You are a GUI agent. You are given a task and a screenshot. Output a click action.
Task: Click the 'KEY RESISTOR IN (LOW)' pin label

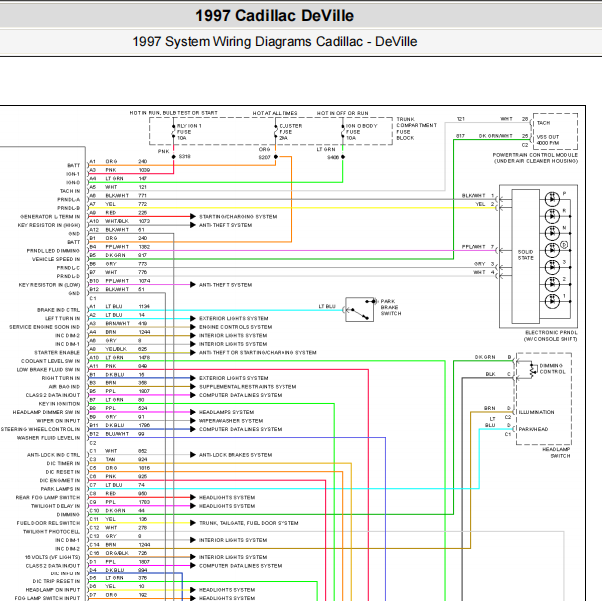(x=49, y=285)
